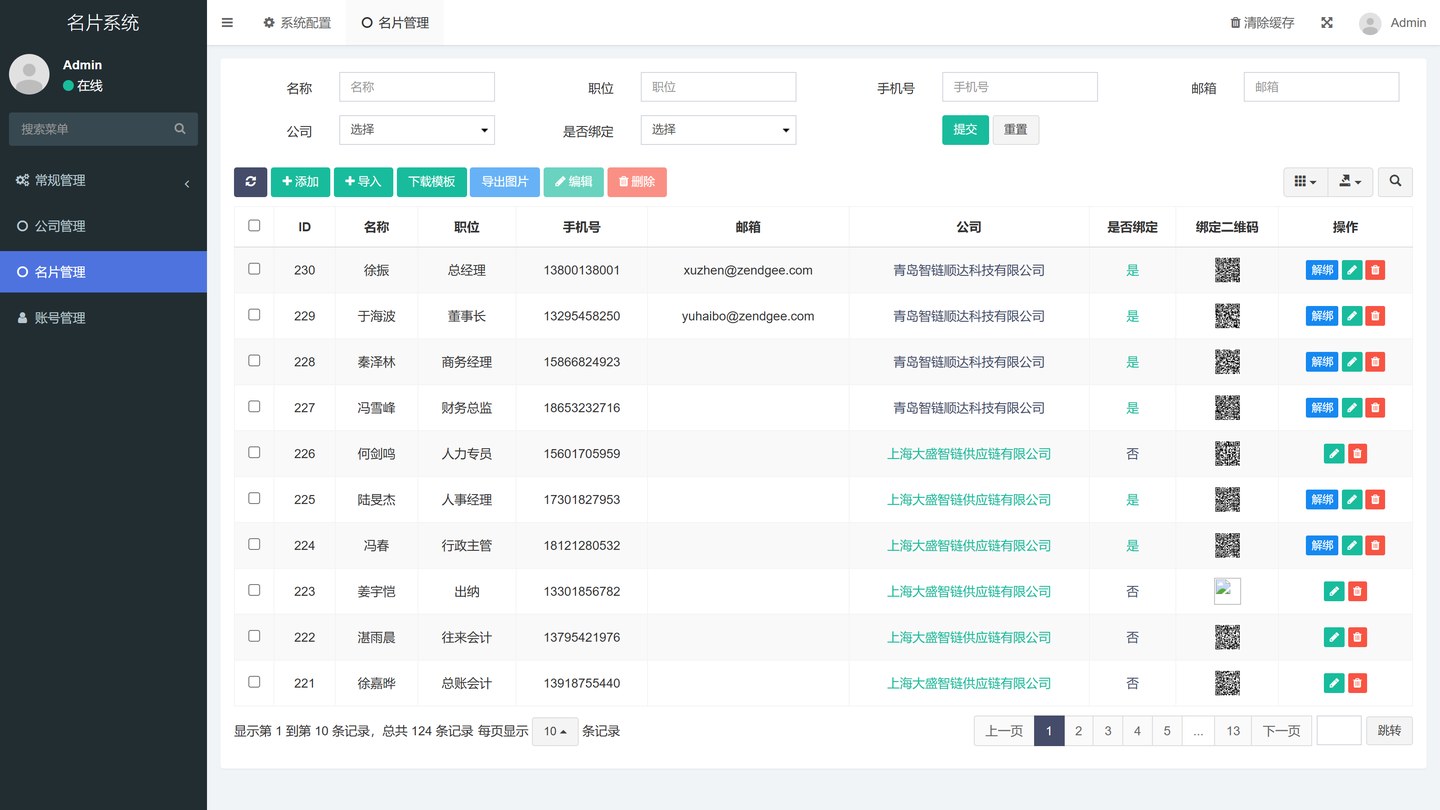Screen dimensions: 1440x810
Task: Check the row checkbox for ID 221
Action: pos(254,682)
